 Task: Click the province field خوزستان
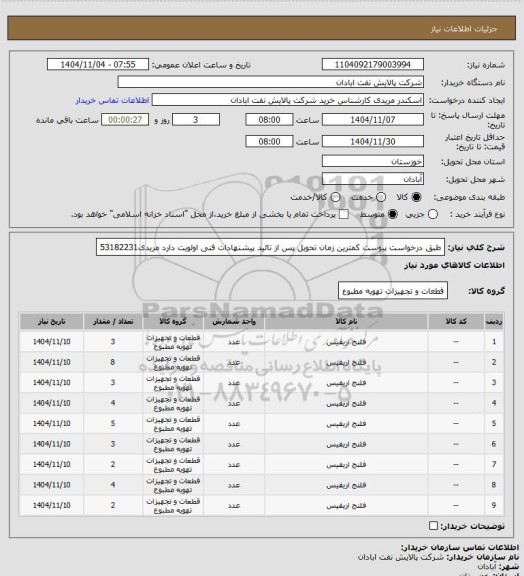[373, 161]
